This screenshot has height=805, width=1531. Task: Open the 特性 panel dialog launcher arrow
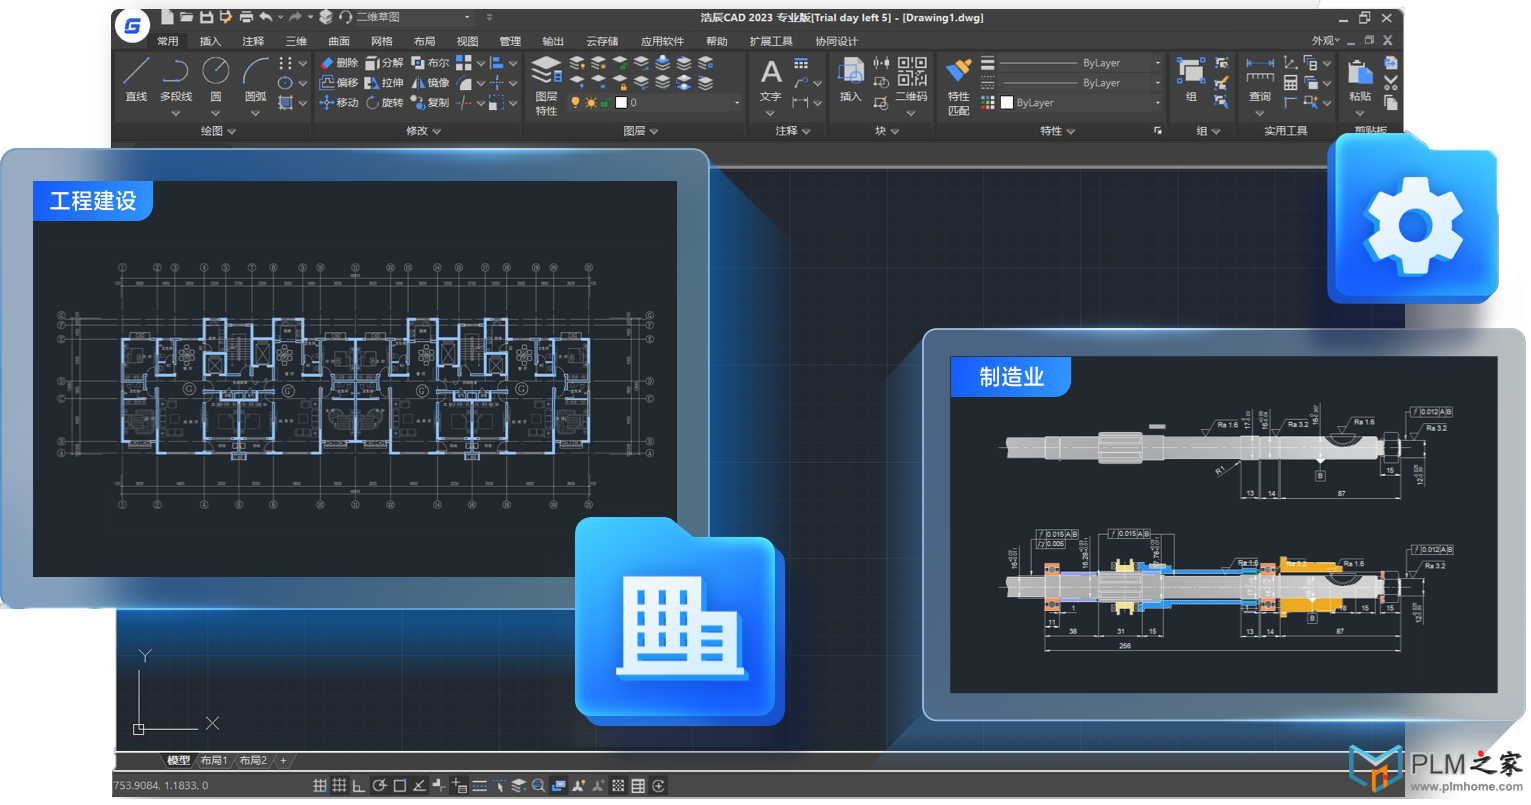pyautogui.click(x=1158, y=131)
